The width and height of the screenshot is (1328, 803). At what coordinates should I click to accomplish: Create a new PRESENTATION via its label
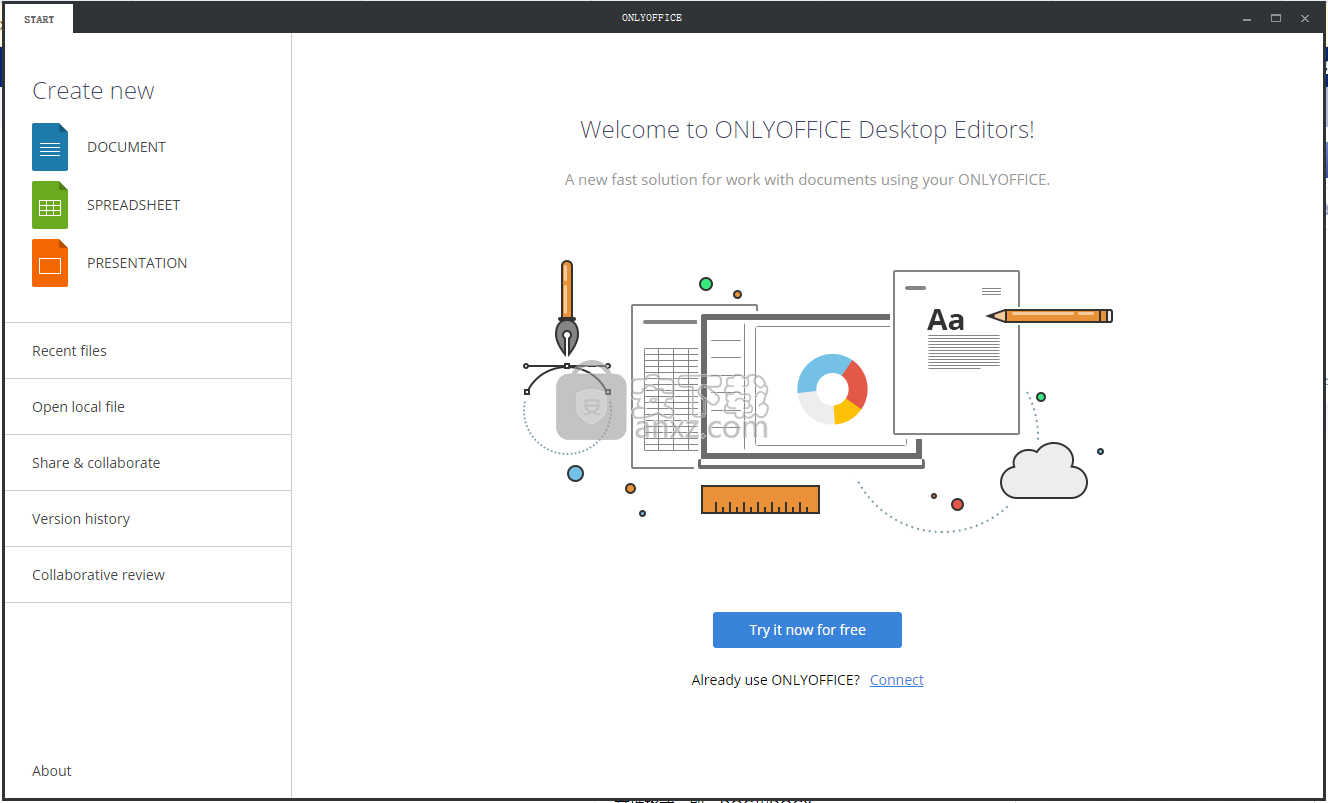tap(137, 263)
